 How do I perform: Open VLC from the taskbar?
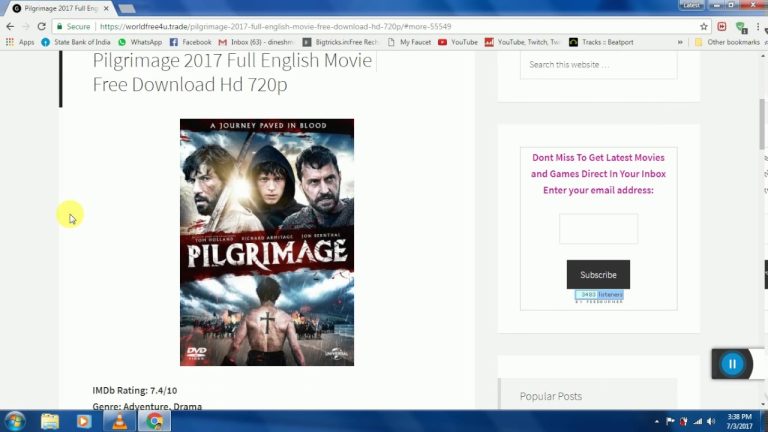tap(119, 421)
